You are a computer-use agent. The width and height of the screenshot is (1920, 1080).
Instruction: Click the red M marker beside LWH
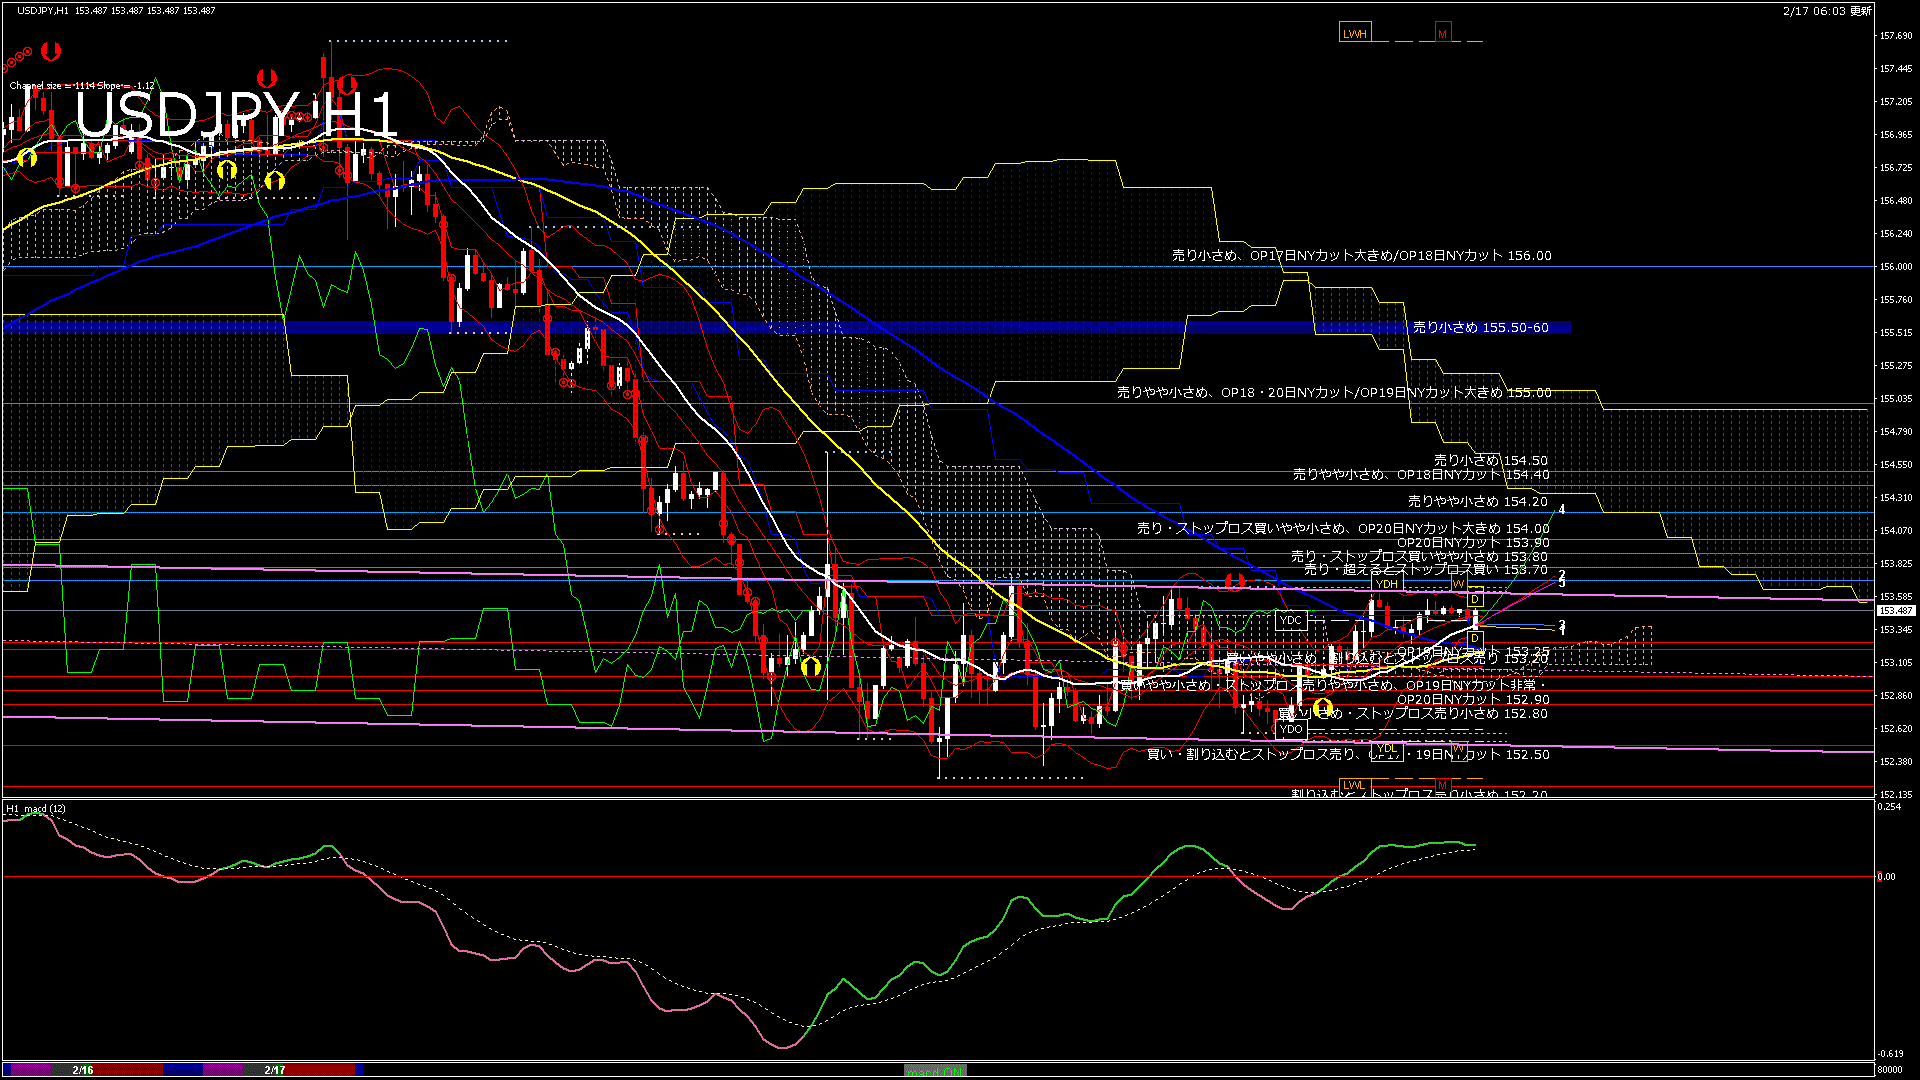(1442, 34)
